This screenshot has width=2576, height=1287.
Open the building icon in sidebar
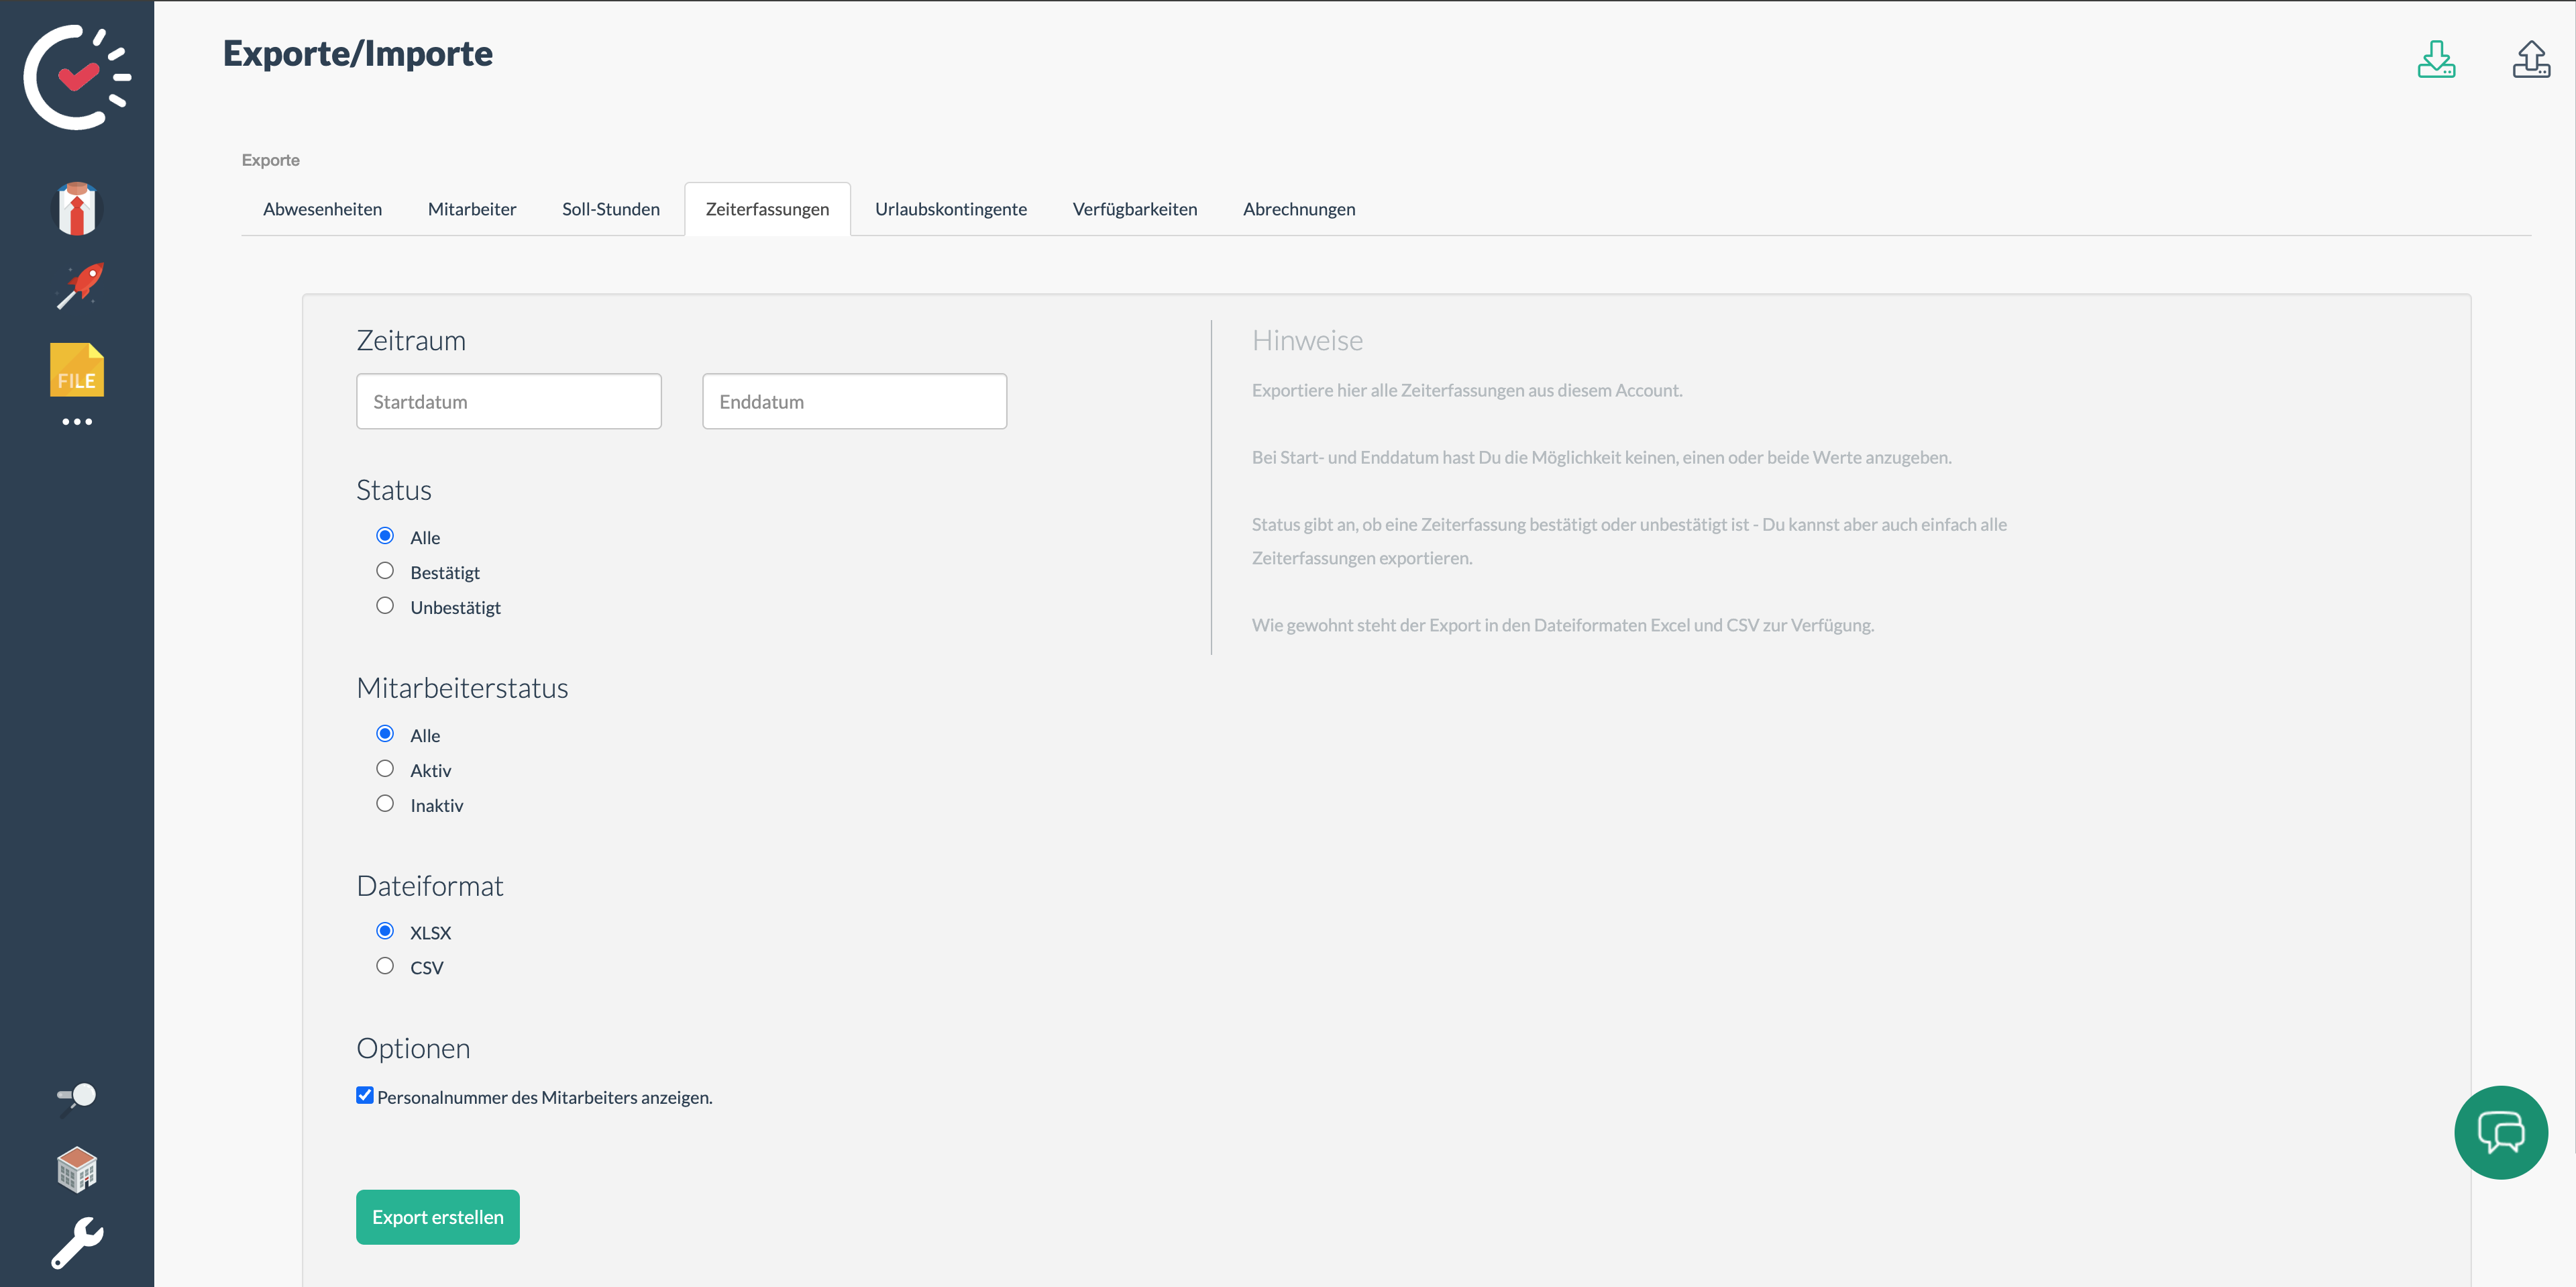pyautogui.click(x=77, y=1169)
